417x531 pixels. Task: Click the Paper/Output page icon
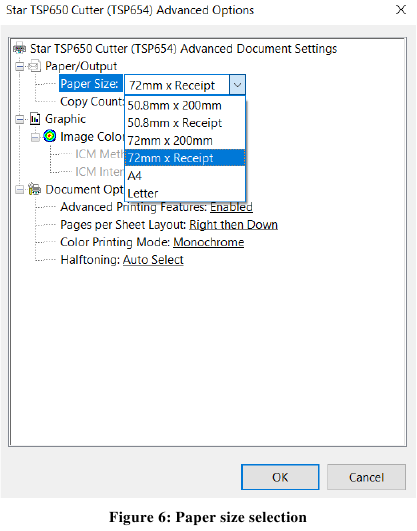tap(35, 66)
